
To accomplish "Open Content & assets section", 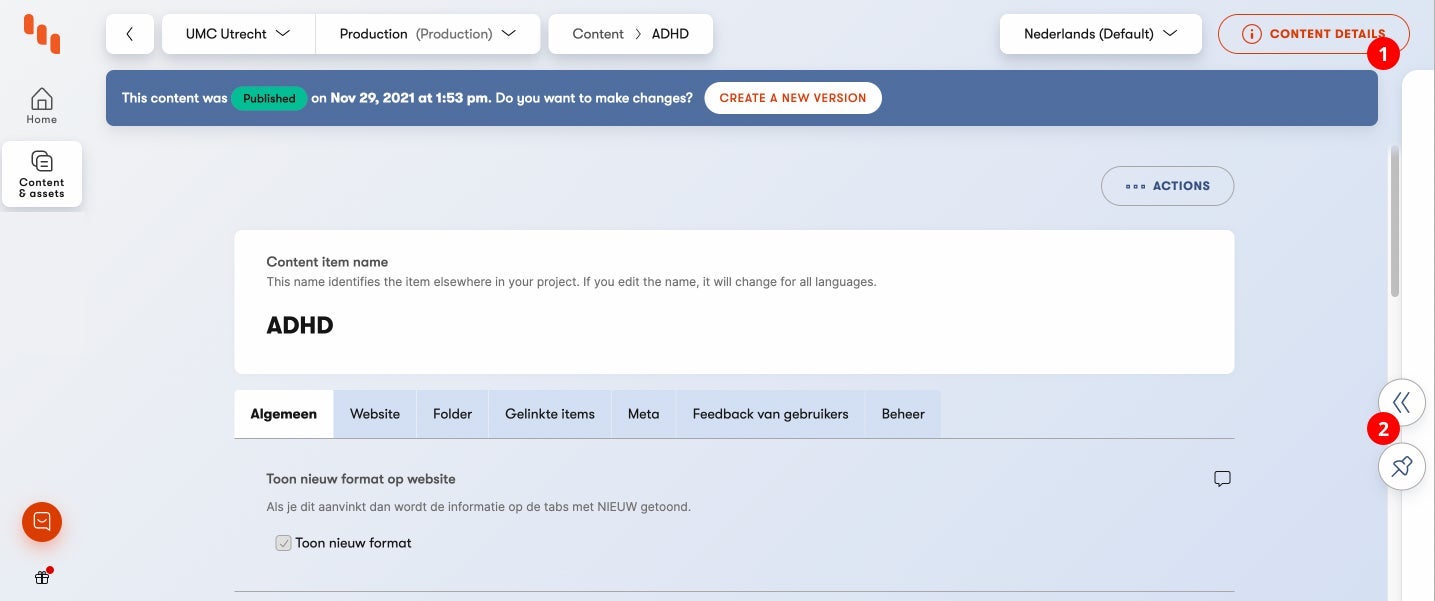I will [x=42, y=174].
